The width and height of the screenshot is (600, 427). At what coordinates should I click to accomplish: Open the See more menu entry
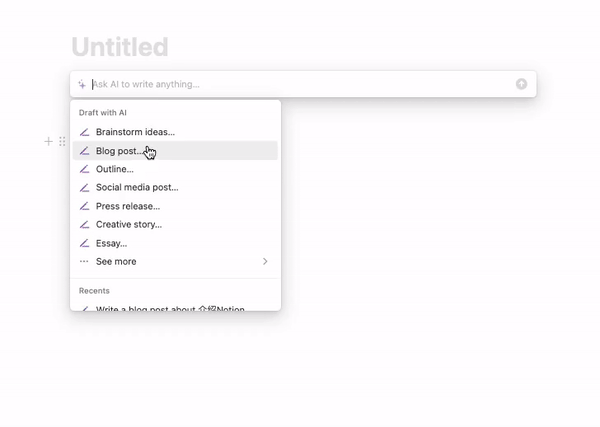click(116, 261)
